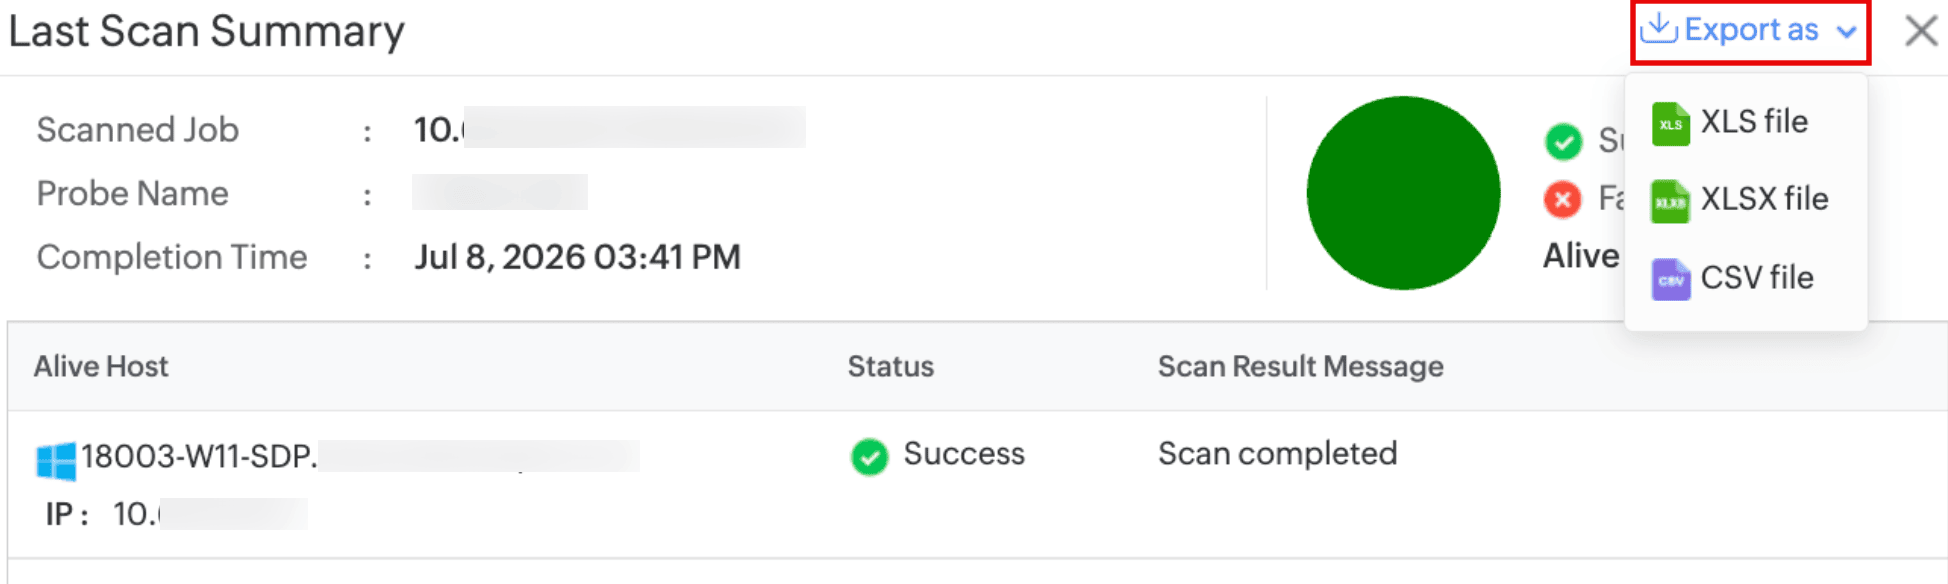Image resolution: width=1948 pixels, height=584 pixels.
Task: Sort by Alive Host column header
Action: point(101,367)
